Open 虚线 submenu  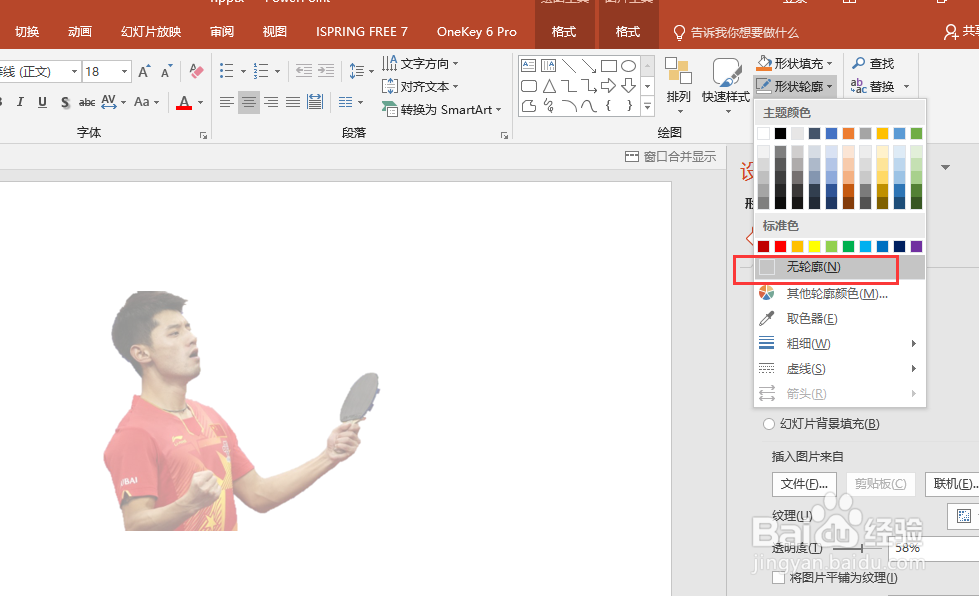[840, 369]
